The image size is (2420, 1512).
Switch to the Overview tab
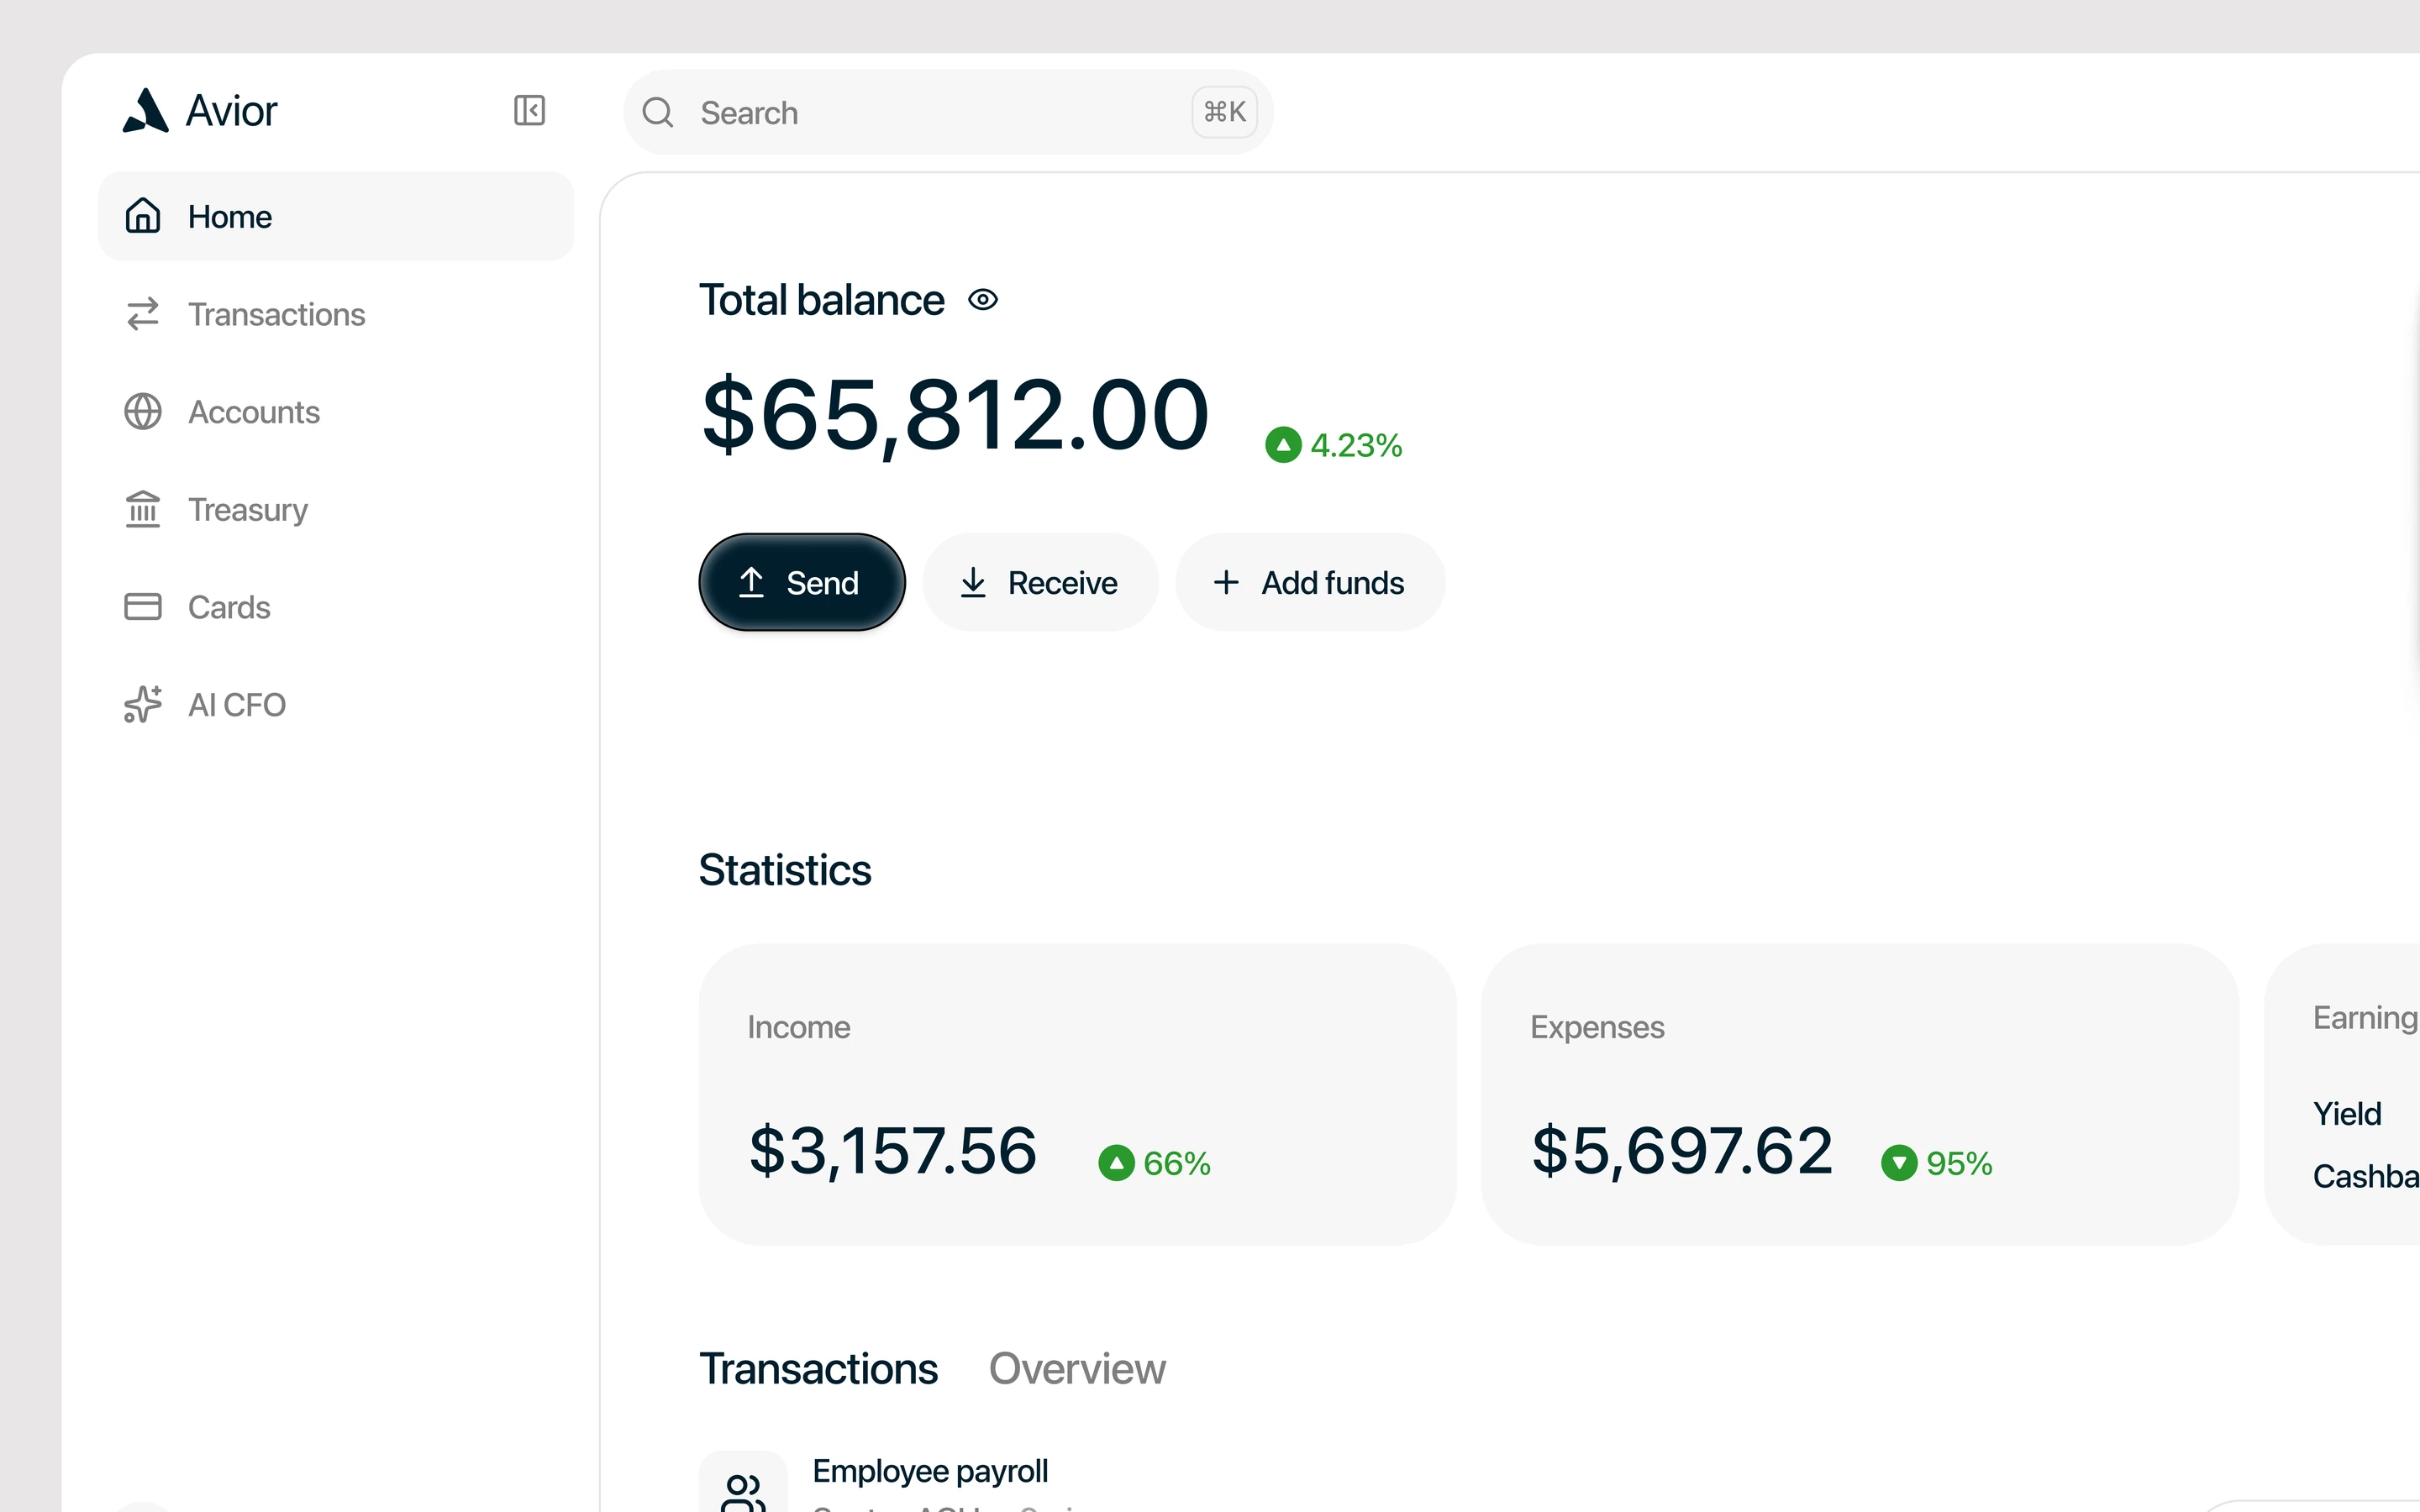[x=1077, y=1368]
